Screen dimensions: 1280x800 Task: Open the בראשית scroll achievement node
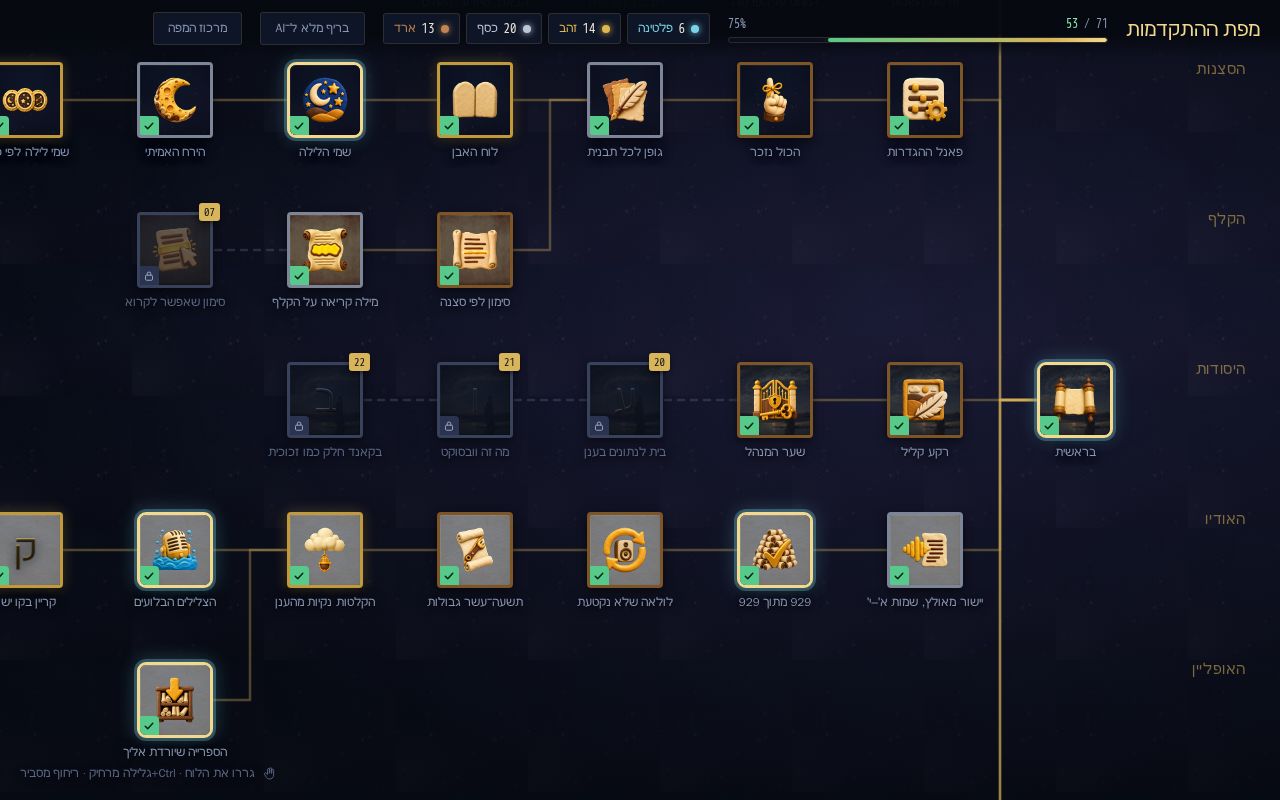1075,400
